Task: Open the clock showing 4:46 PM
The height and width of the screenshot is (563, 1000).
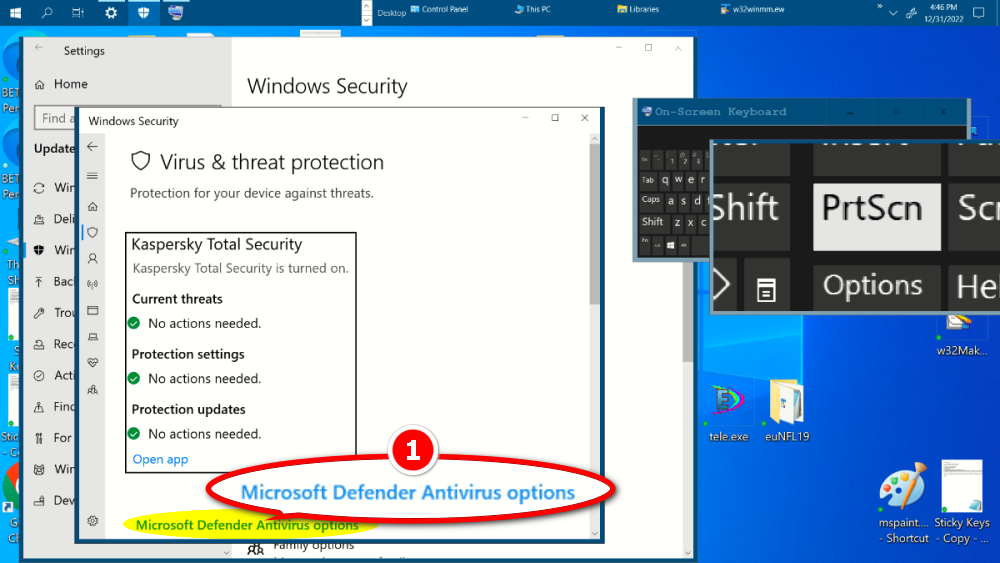Action: 943,13
